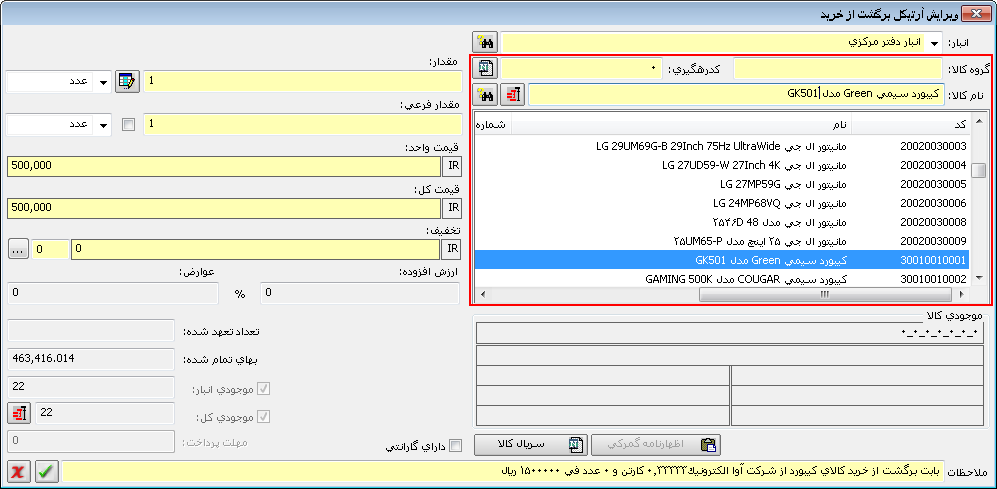Click the binoculars search icon beside warehouse field
Image resolution: width=997 pixels, height=489 pixels.
486,42
